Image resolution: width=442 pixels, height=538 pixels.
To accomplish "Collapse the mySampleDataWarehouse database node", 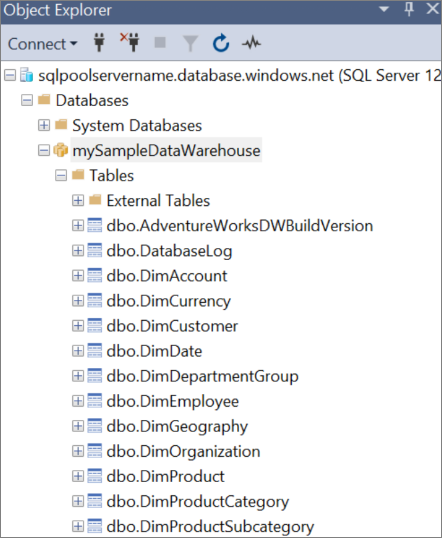I will click(44, 150).
